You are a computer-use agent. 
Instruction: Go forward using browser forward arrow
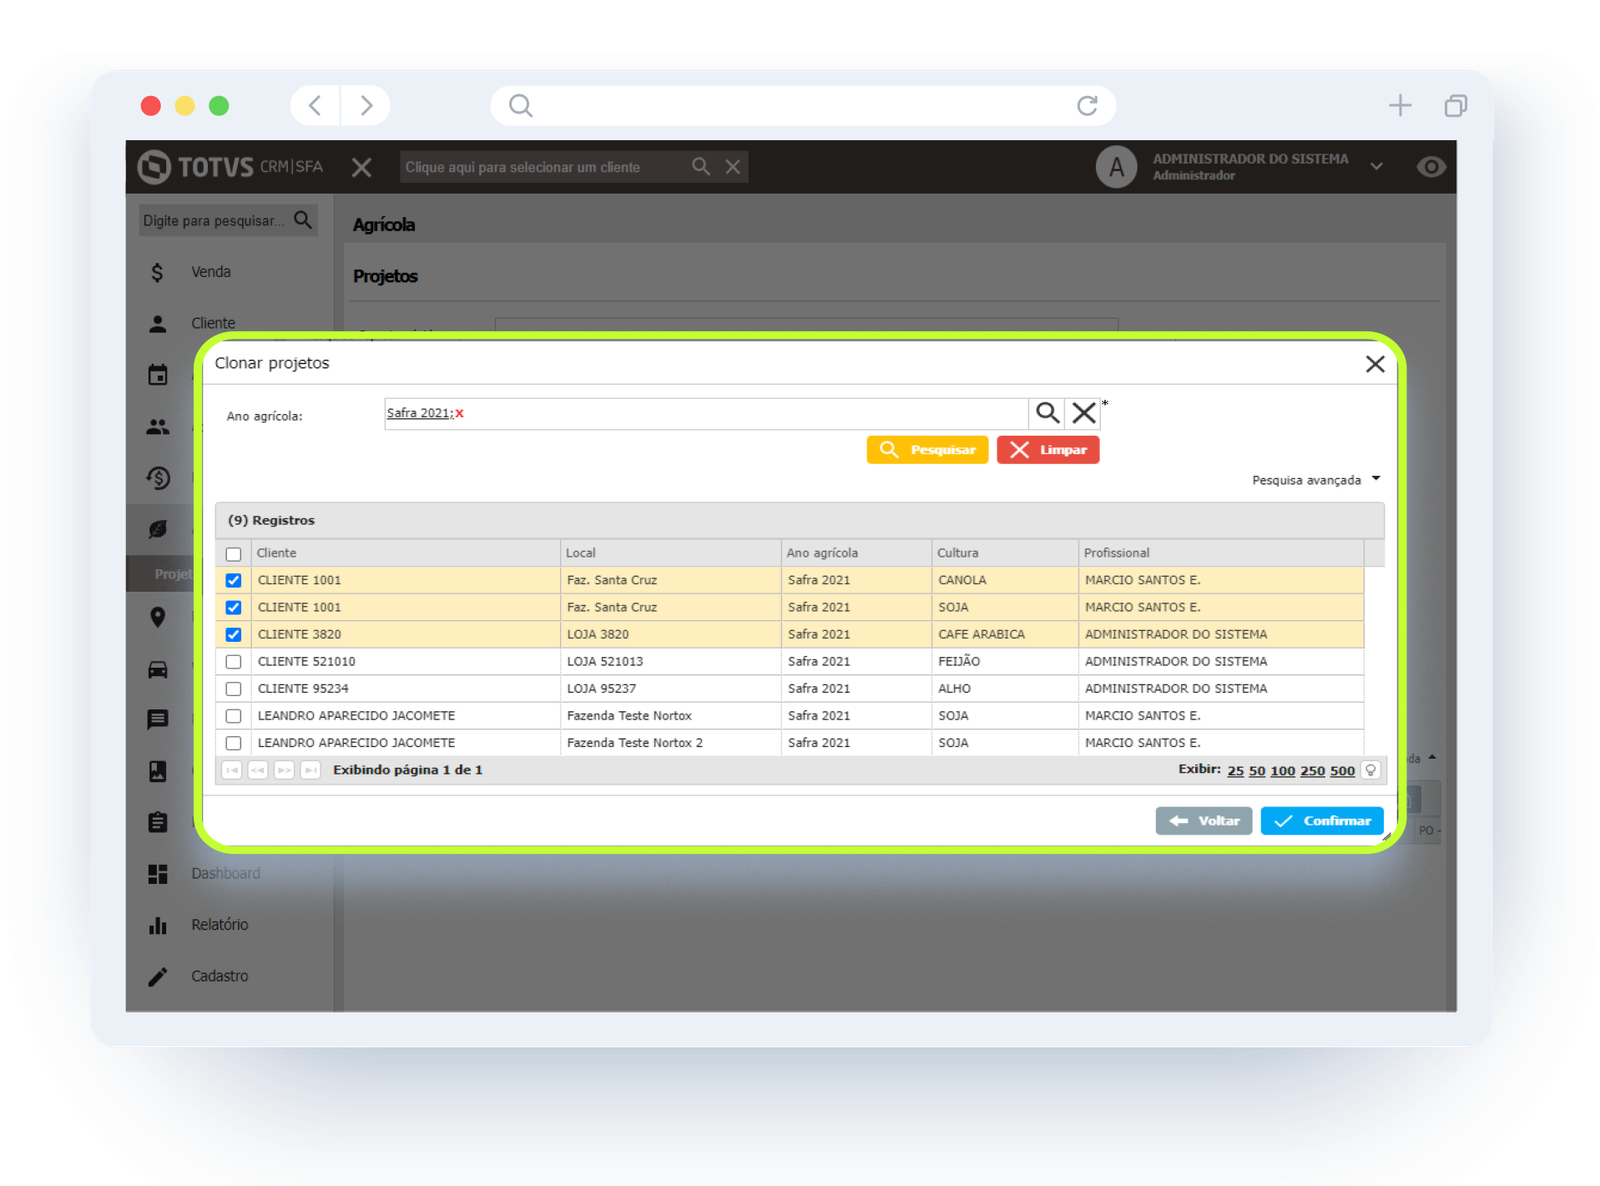click(x=366, y=105)
